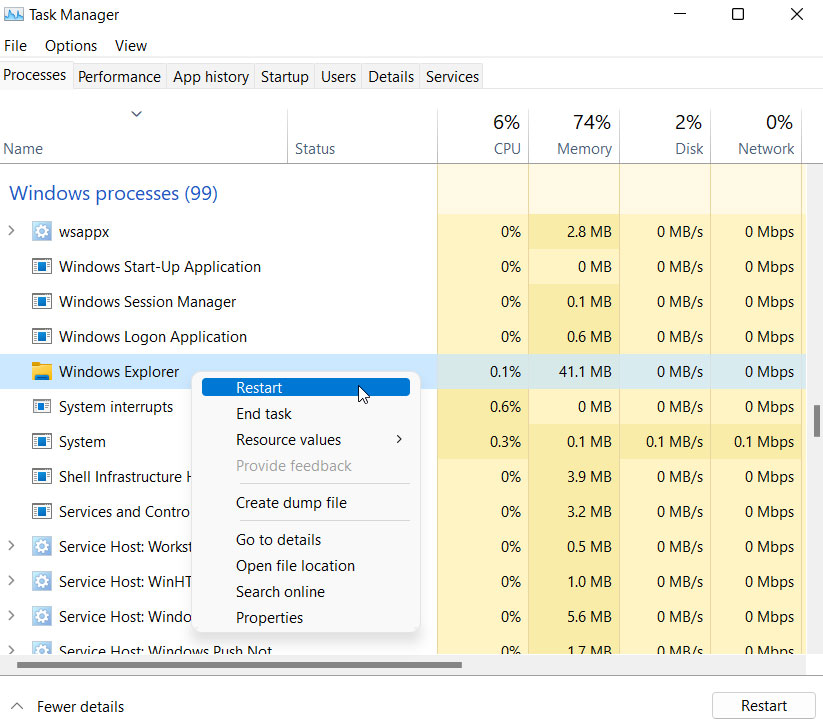Click the Service Host: WinHT gear icon
This screenshot has height=727, width=823.
(x=41, y=581)
